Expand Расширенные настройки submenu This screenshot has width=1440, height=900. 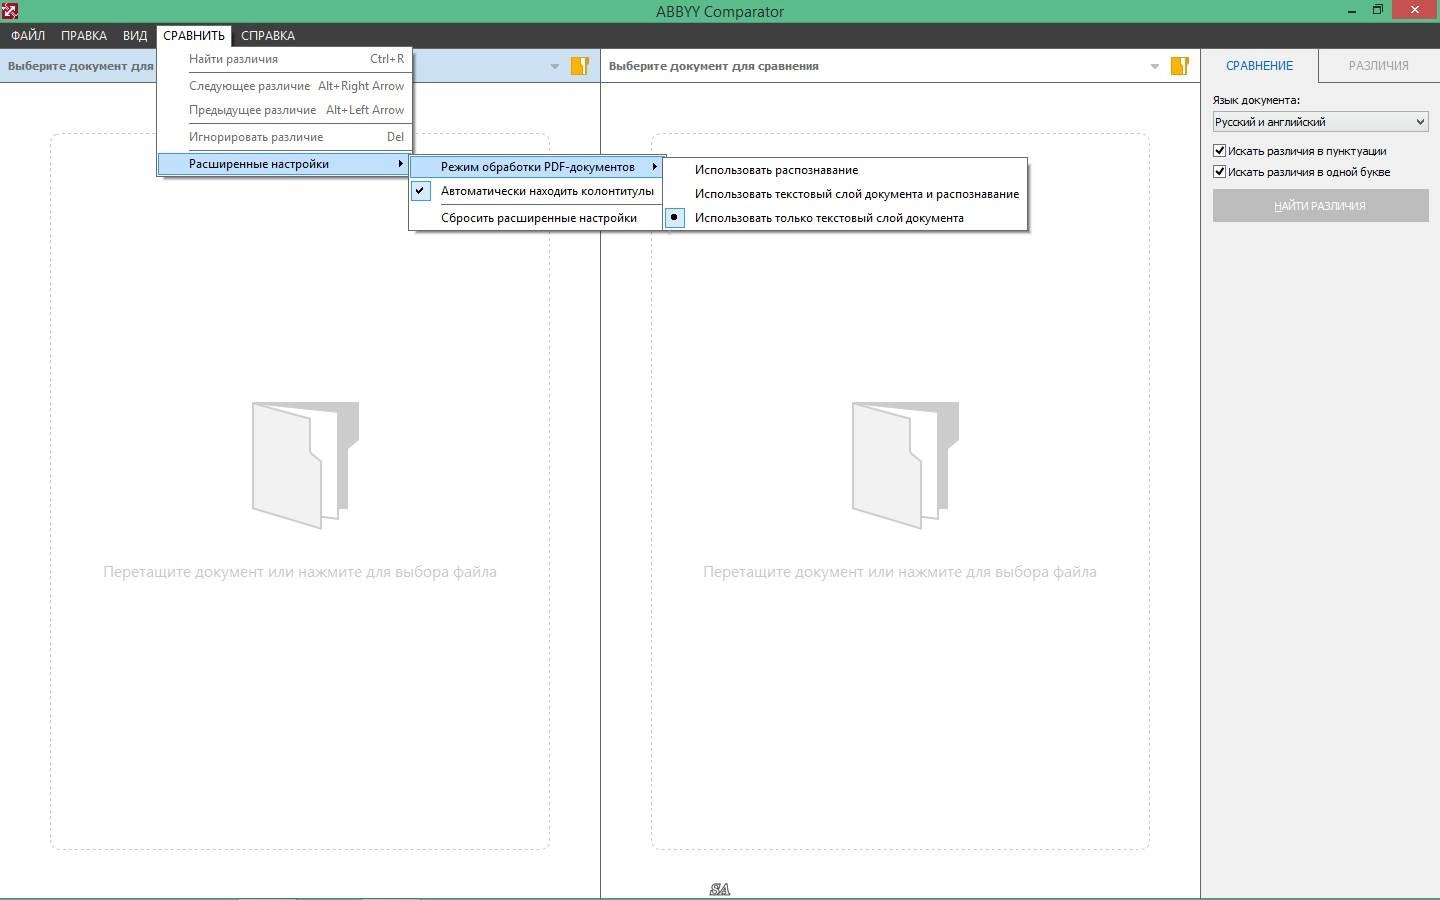click(285, 164)
